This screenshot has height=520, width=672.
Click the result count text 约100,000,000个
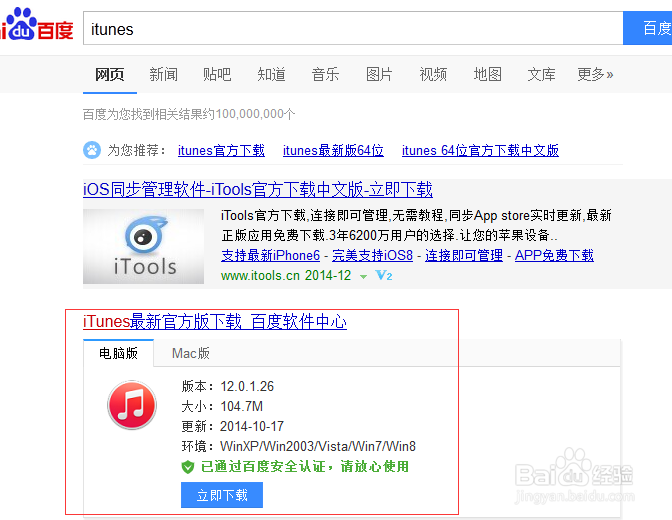[249, 114]
